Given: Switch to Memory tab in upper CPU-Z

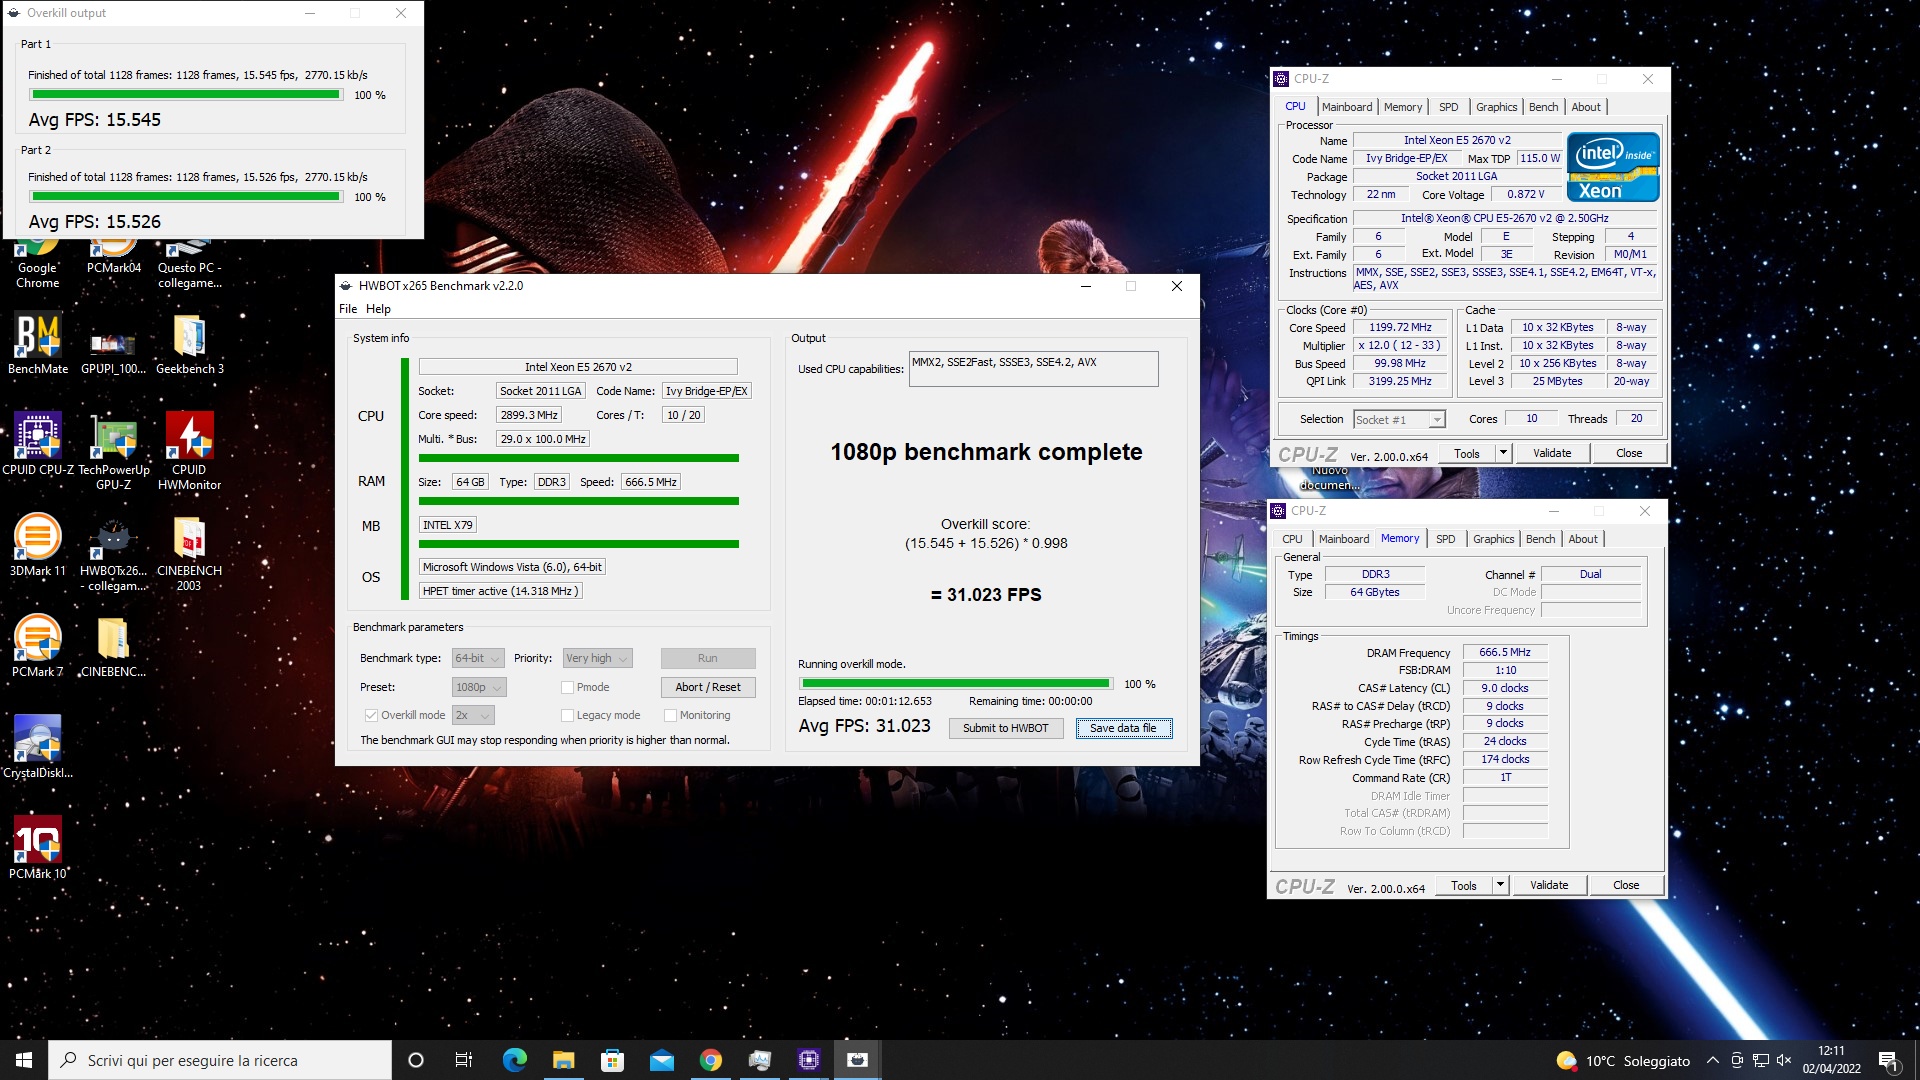Looking at the screenshot, I should point(1403,107).
